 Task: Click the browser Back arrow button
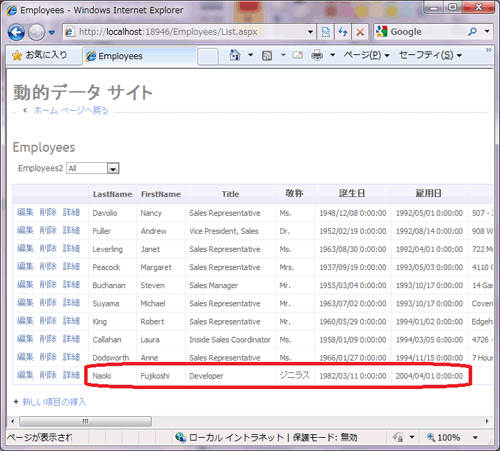tap(16, 32)
